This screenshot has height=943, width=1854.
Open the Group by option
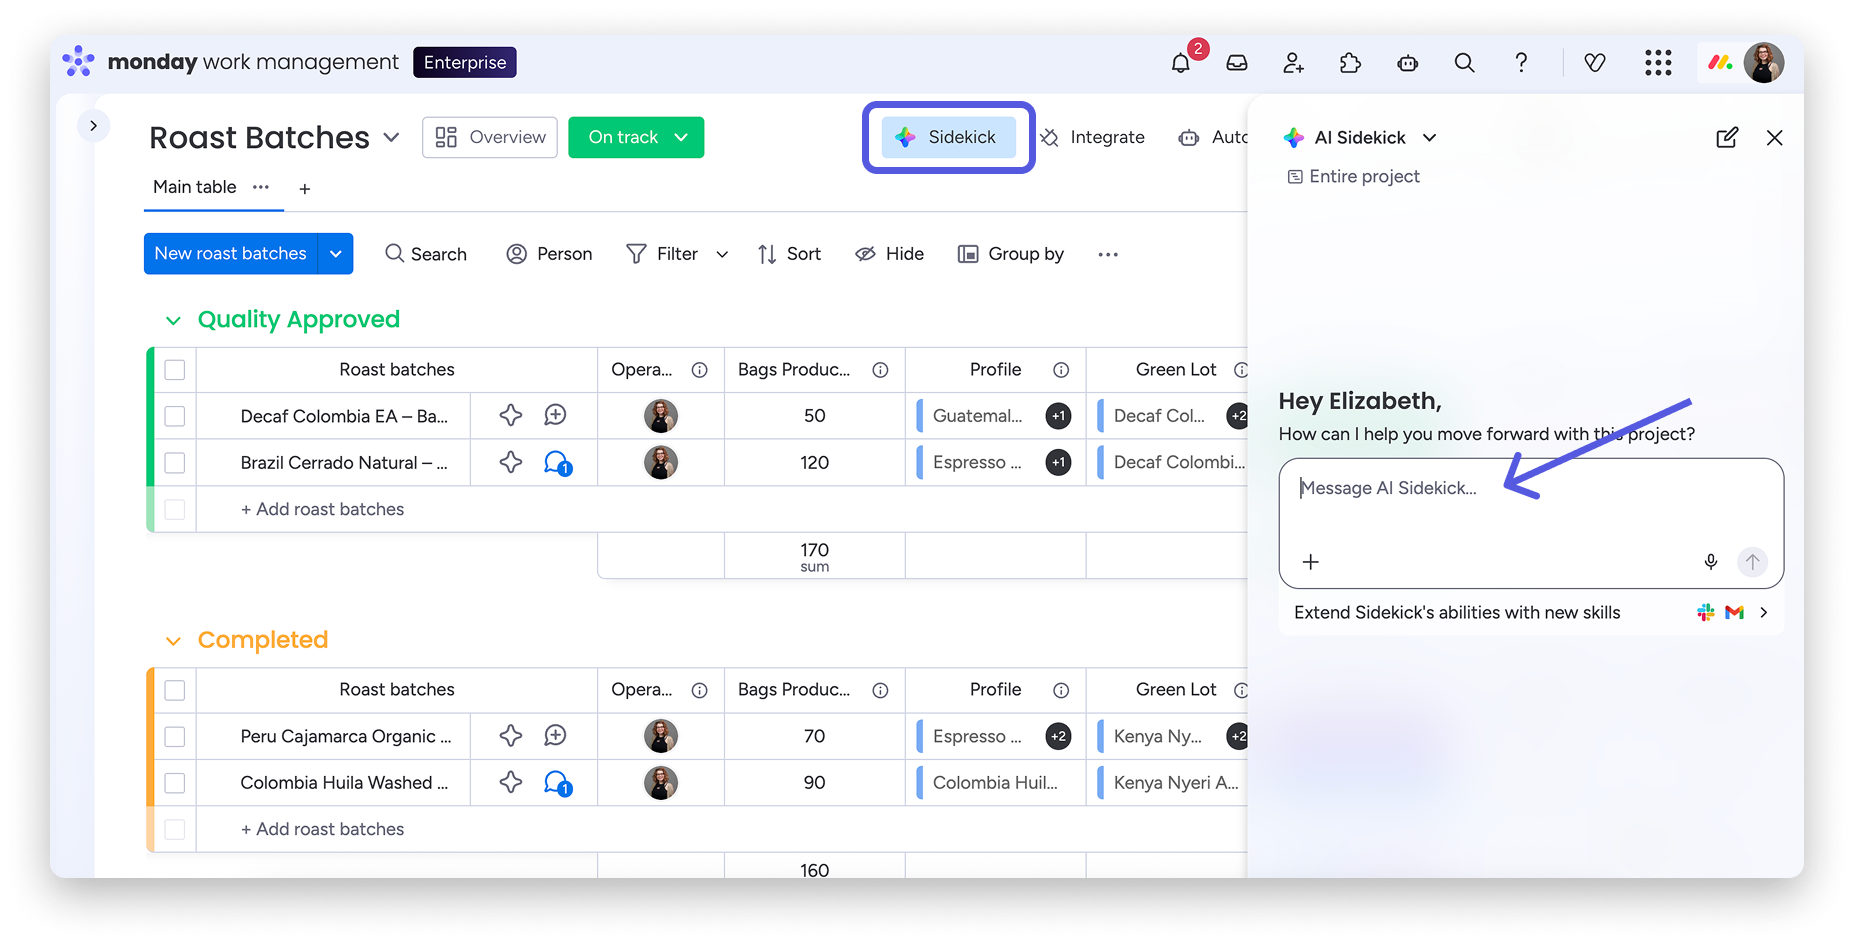(1011, 254)
